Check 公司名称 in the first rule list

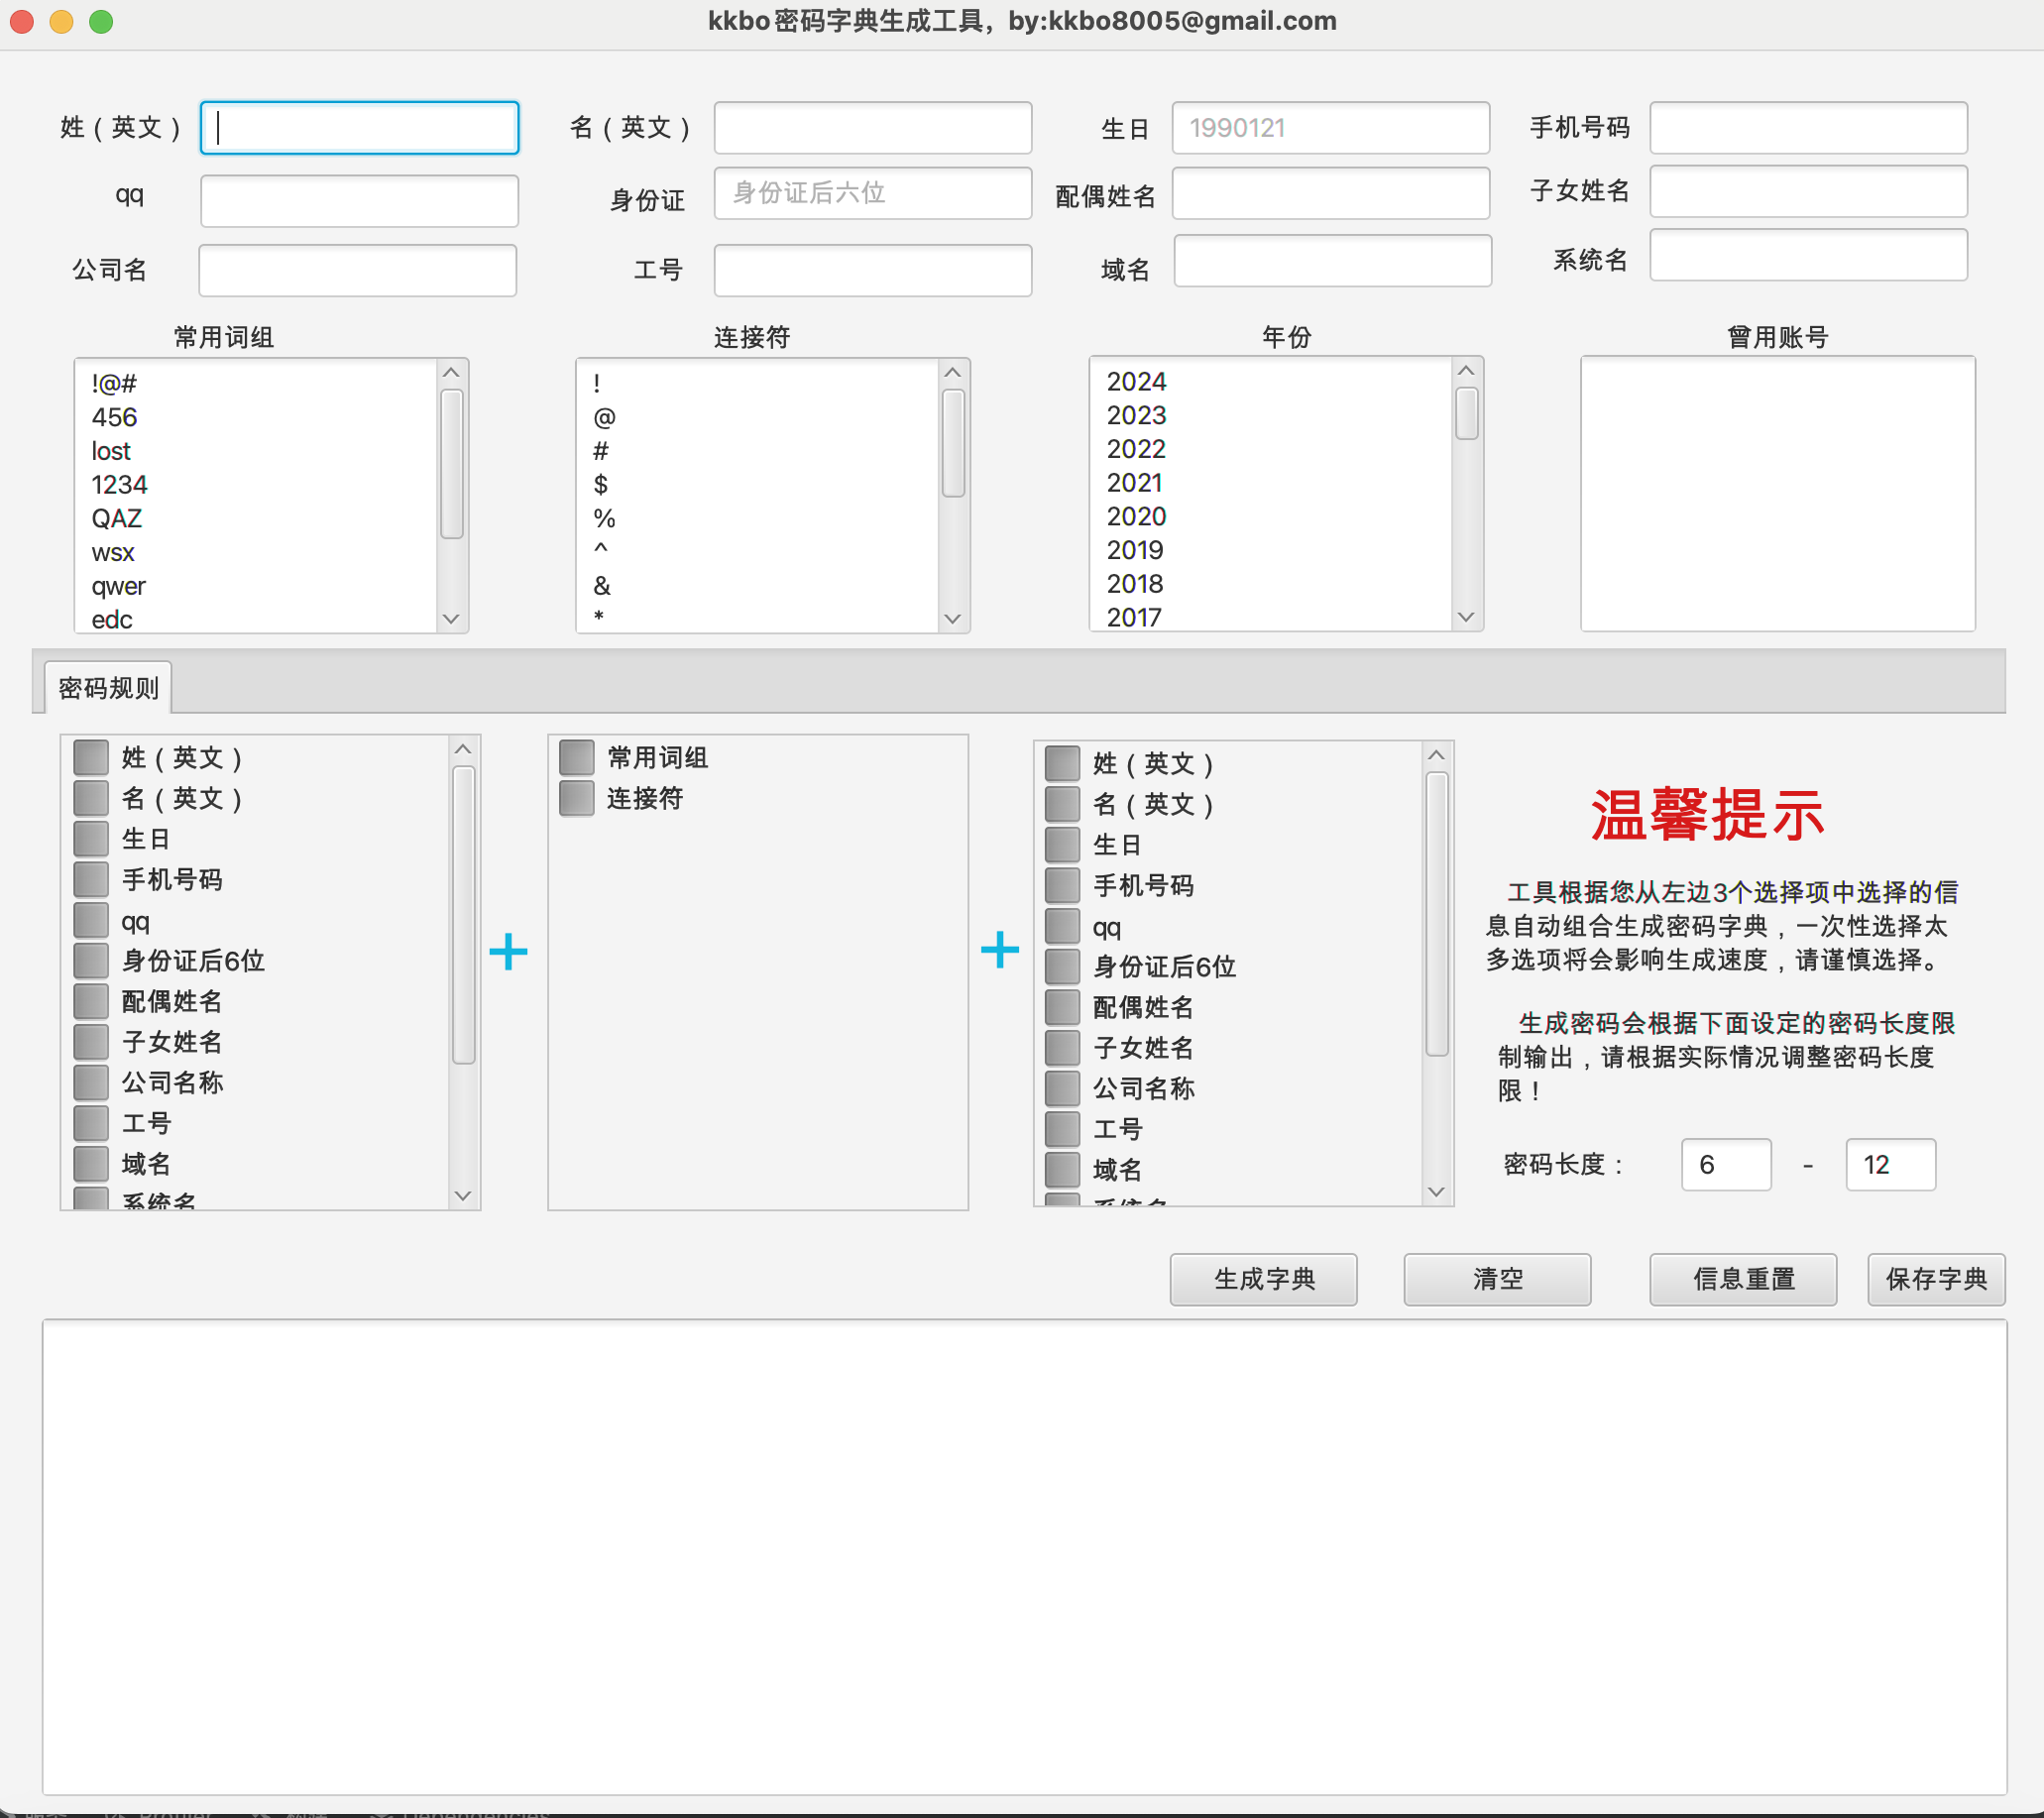point(91,1082)
